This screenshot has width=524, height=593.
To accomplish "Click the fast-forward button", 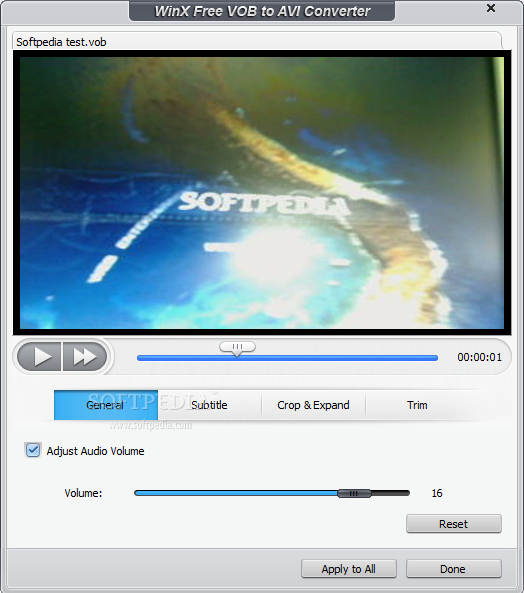I will click(85, 357).
